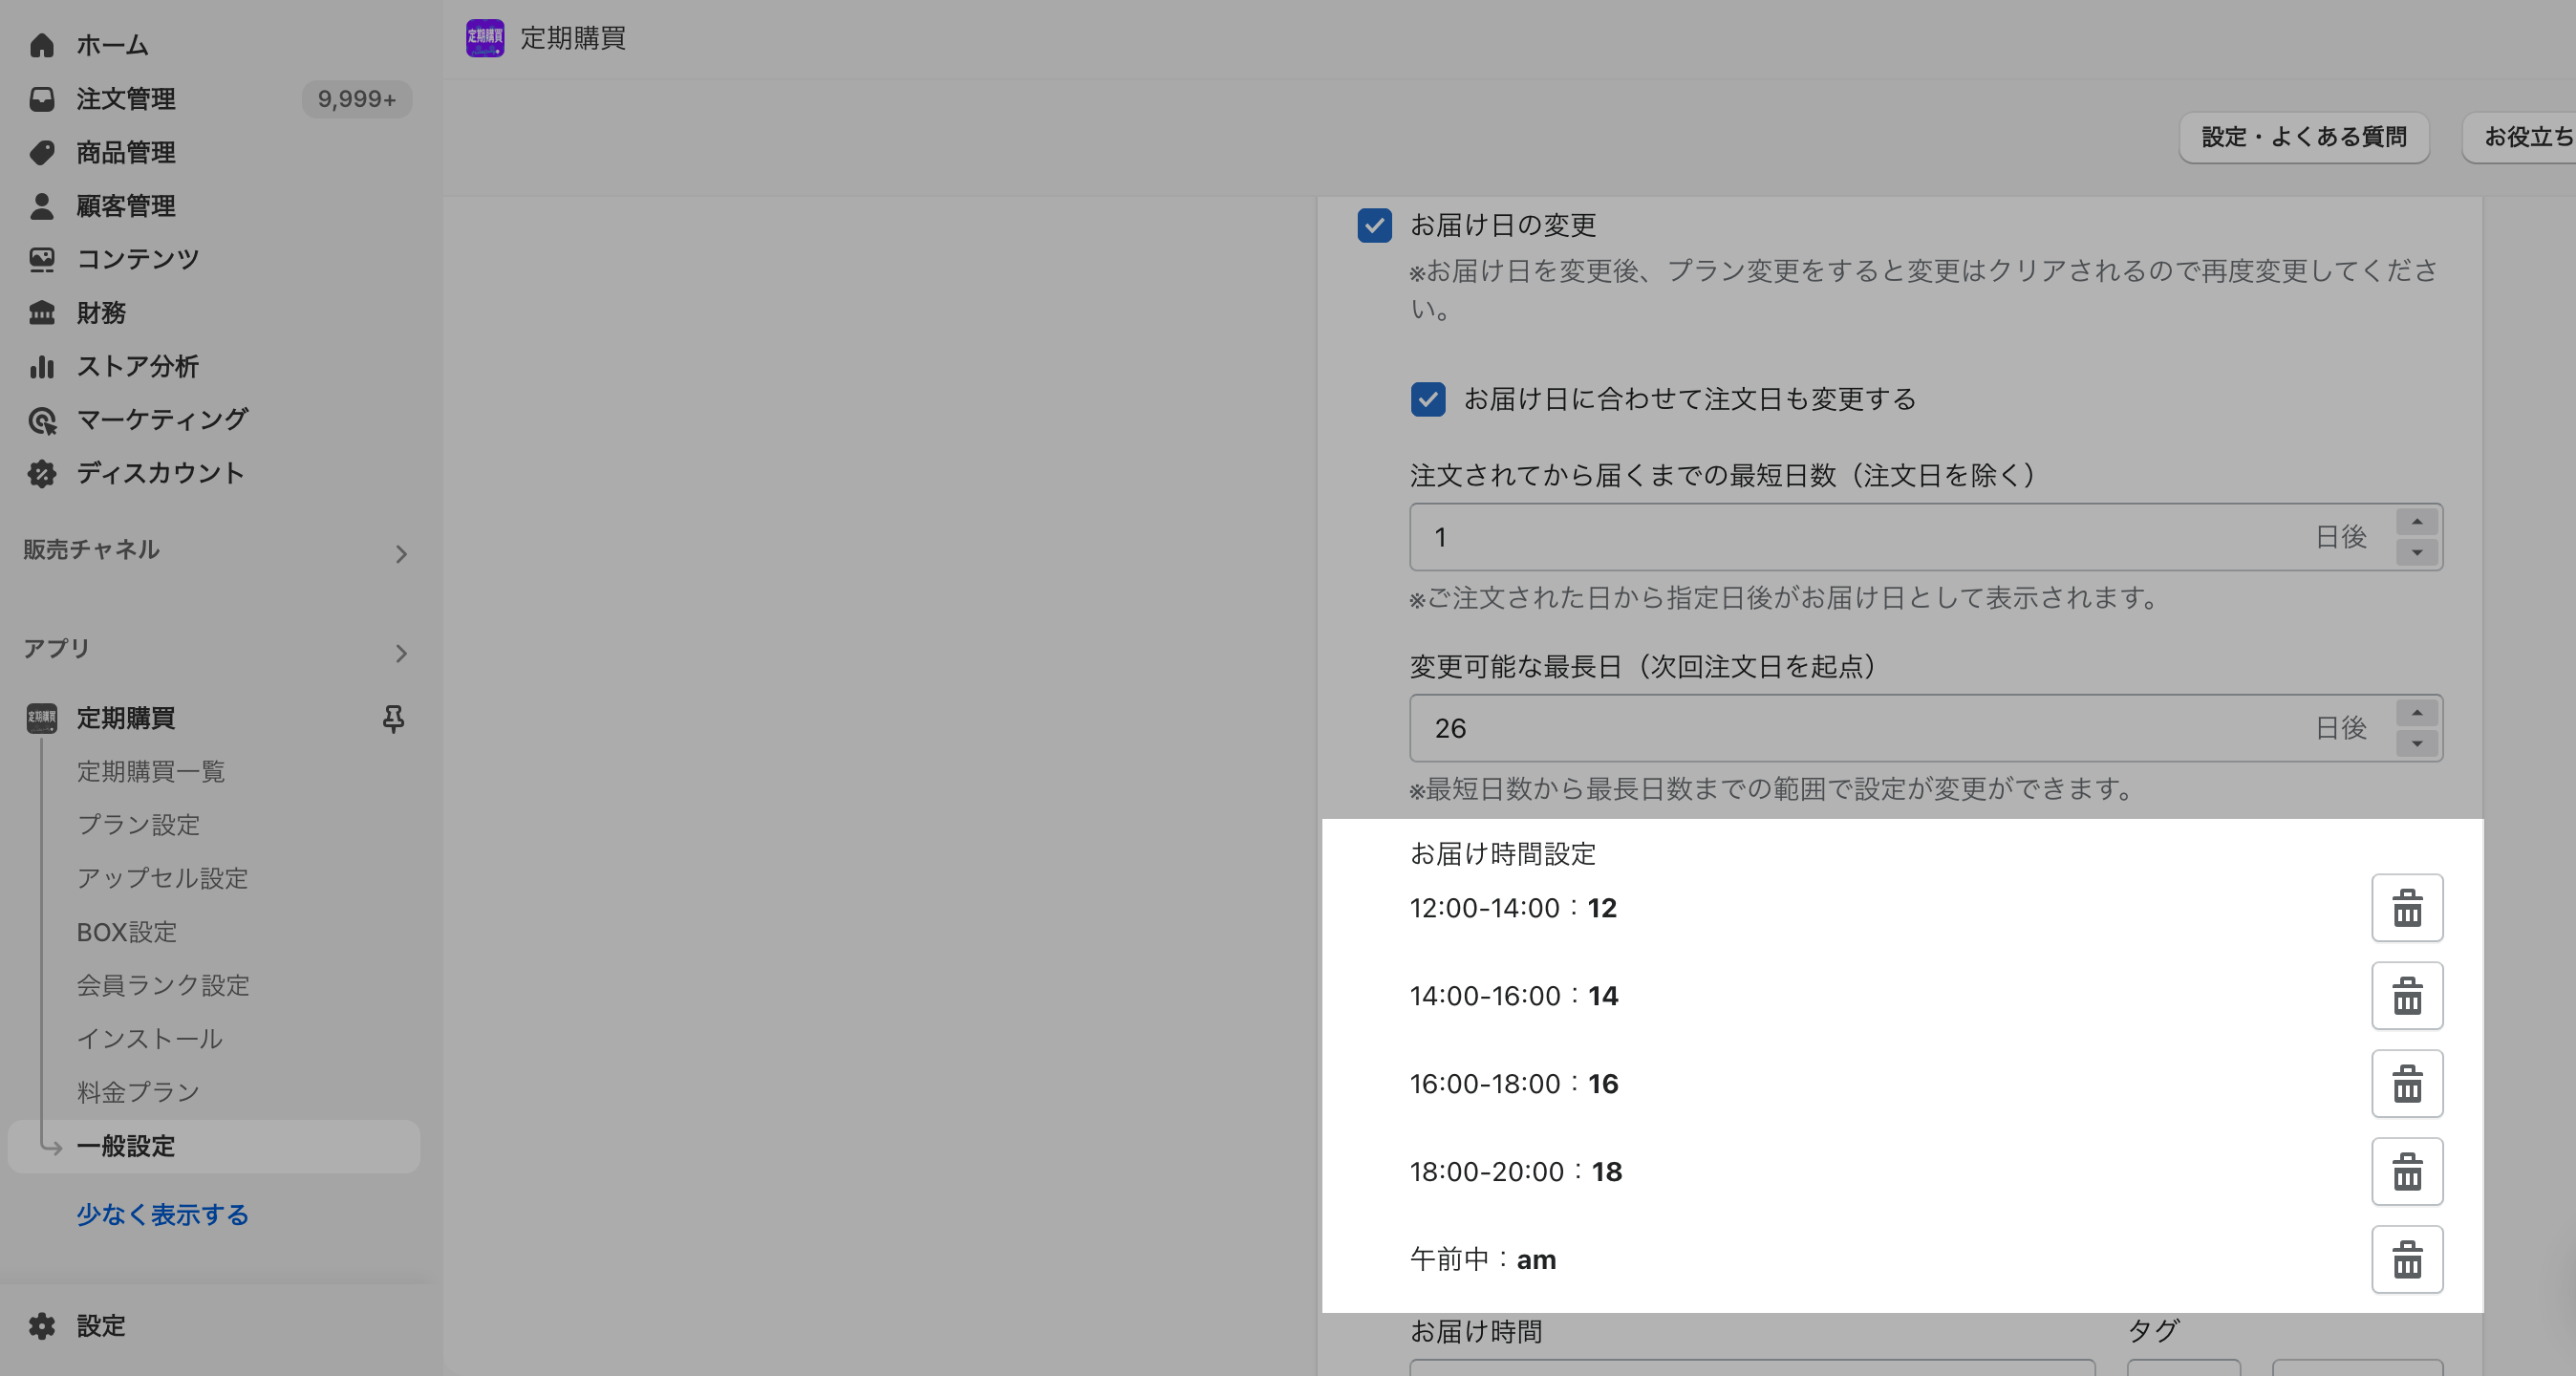
Task: Go to プラン設定 submenu item
Action: [138, 825]
